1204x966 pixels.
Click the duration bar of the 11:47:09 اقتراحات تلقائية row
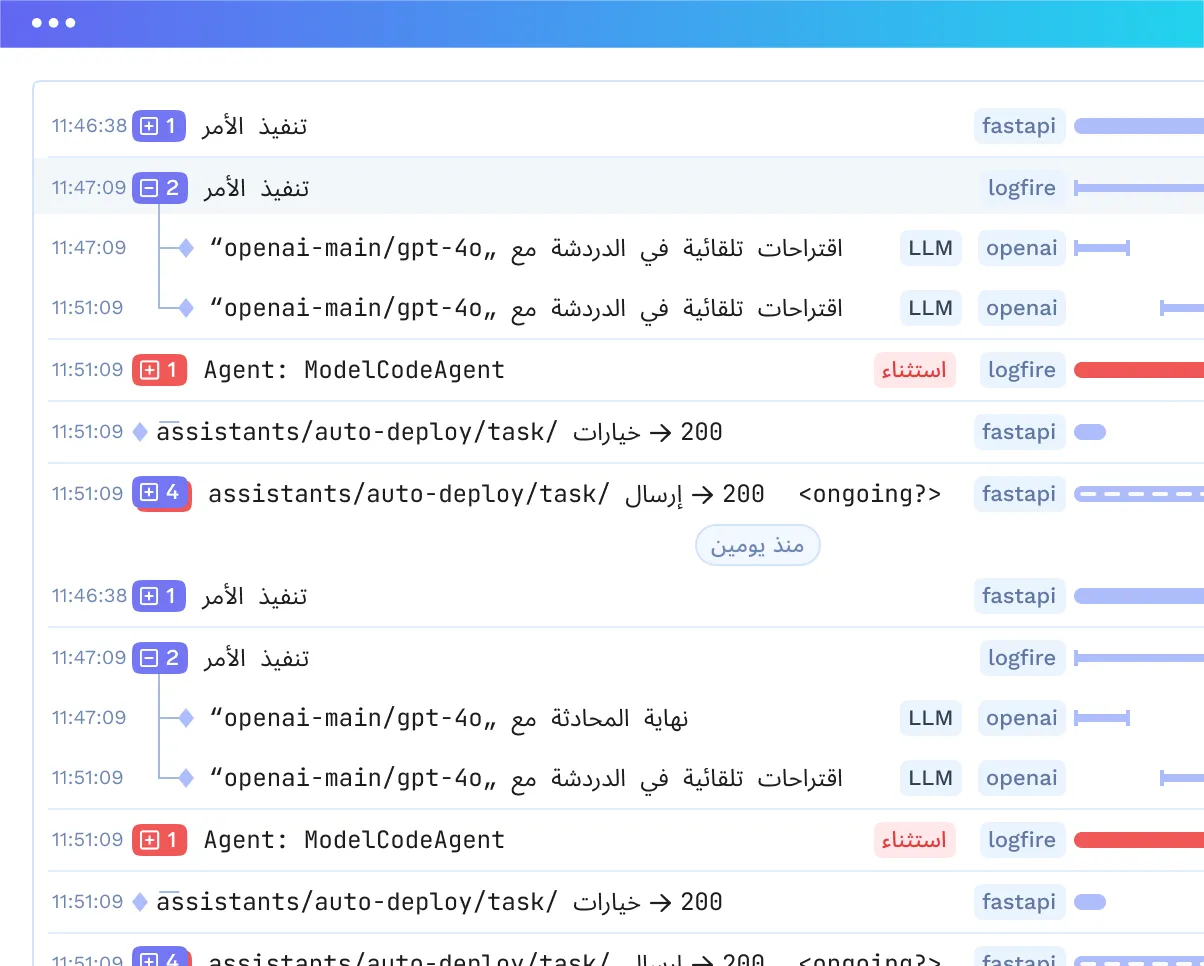pyautogui.click(x=1102, y=248)
